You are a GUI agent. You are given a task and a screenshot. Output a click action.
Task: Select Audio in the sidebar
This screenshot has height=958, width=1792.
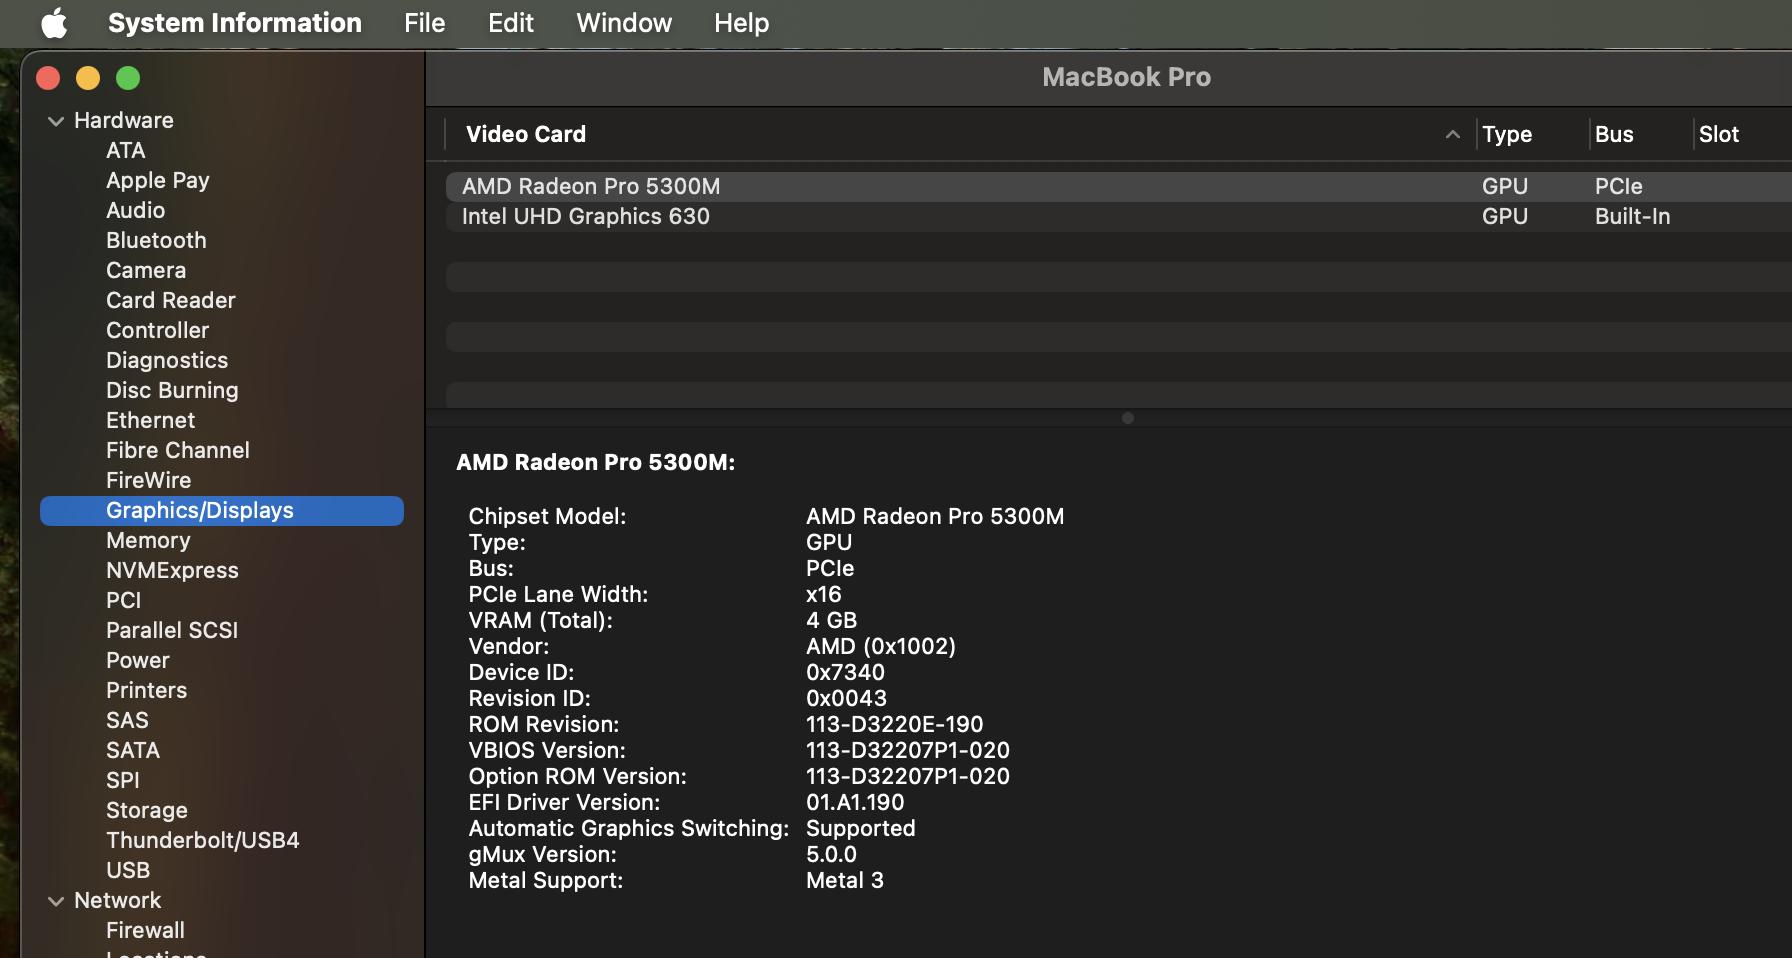click(136, 210)
